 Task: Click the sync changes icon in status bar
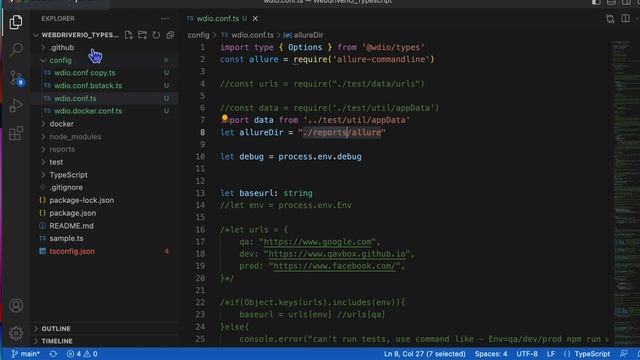53,354
